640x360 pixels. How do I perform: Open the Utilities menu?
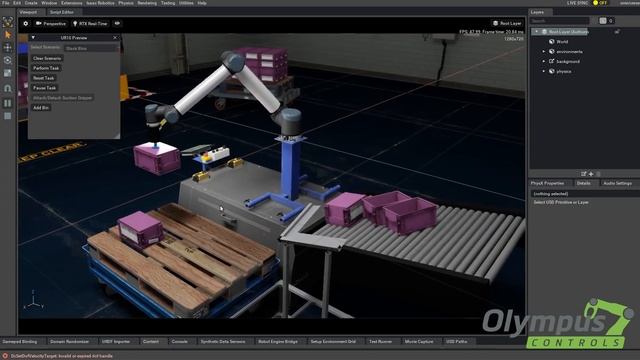point(187,3)
